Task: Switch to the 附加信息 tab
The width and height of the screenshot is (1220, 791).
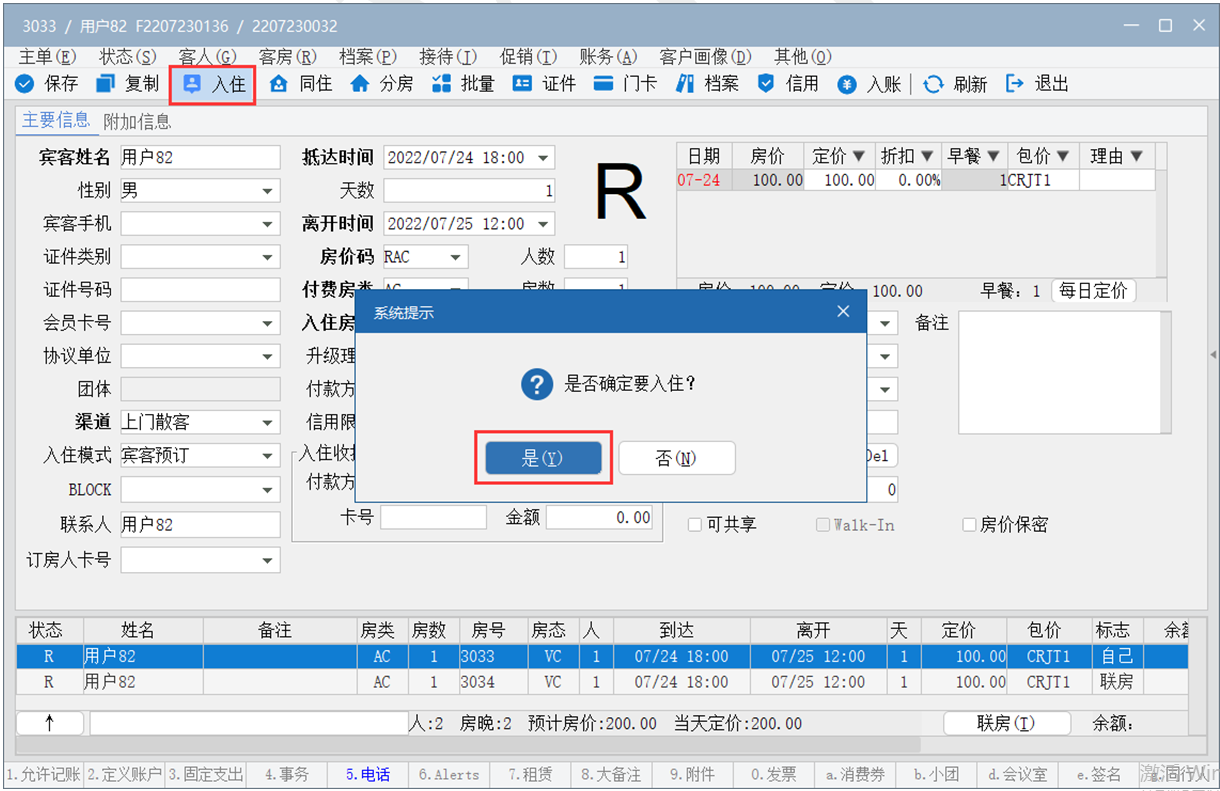Action: 137,122
